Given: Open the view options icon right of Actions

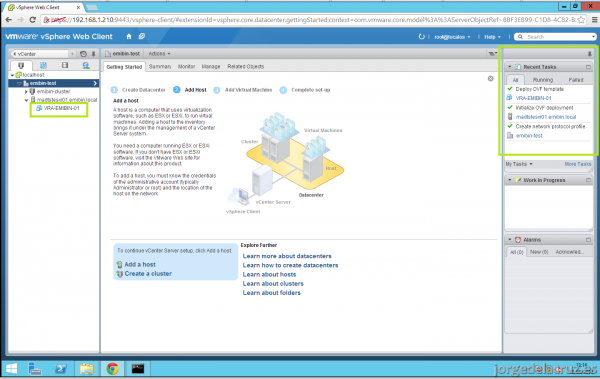Looking at the screenshot, I should click(x=492, y=54).
